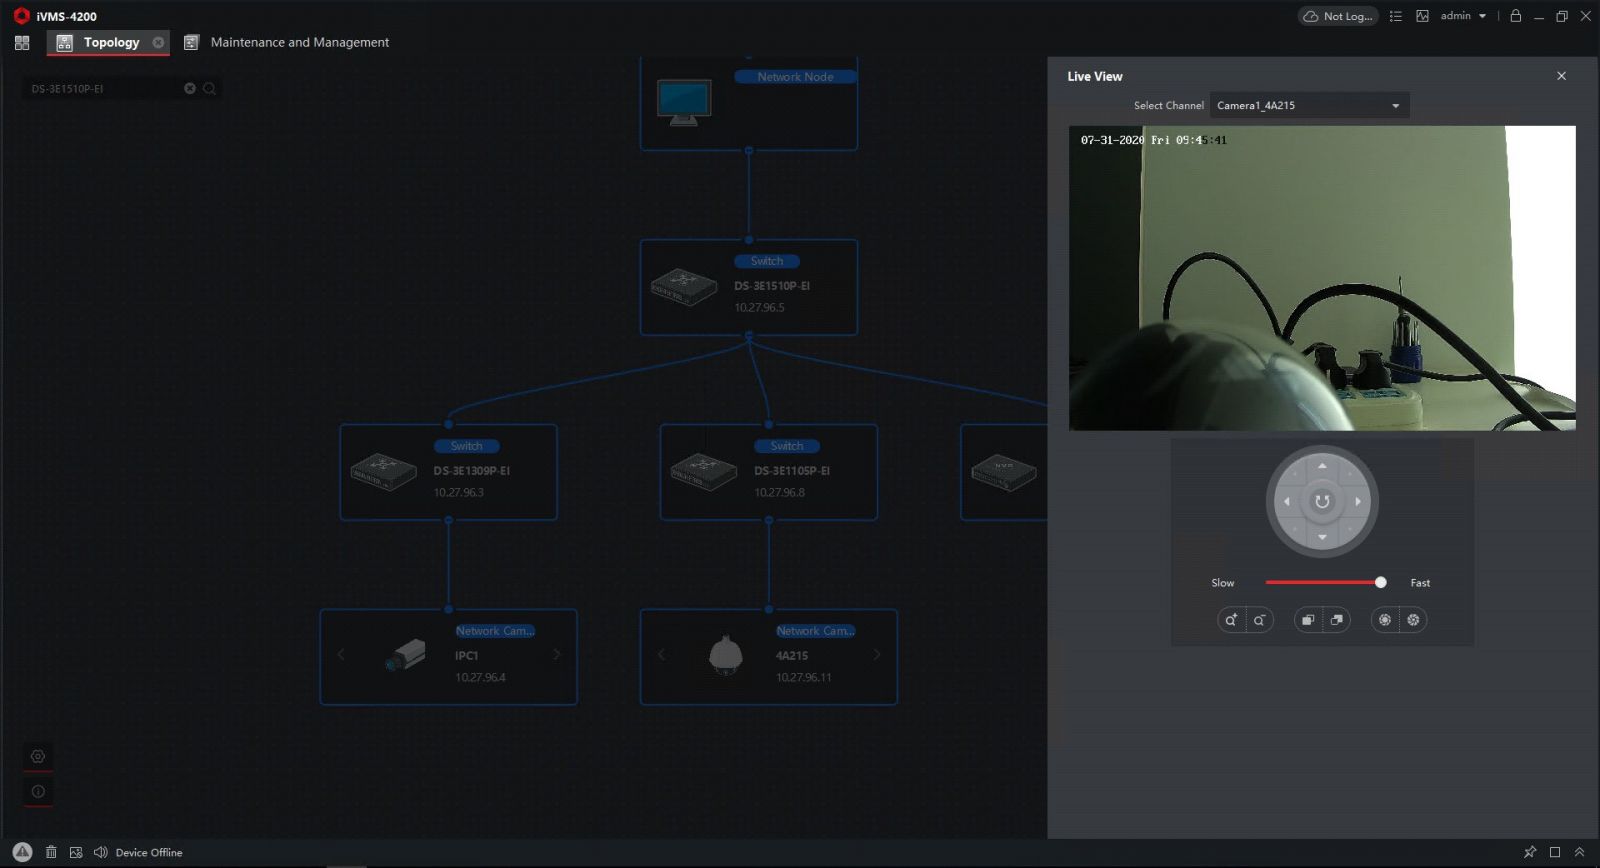1600x868 pixels.
Task: Toggle alarm pop-up image icon
Action: pyautogui.click(x=76, y=853)
